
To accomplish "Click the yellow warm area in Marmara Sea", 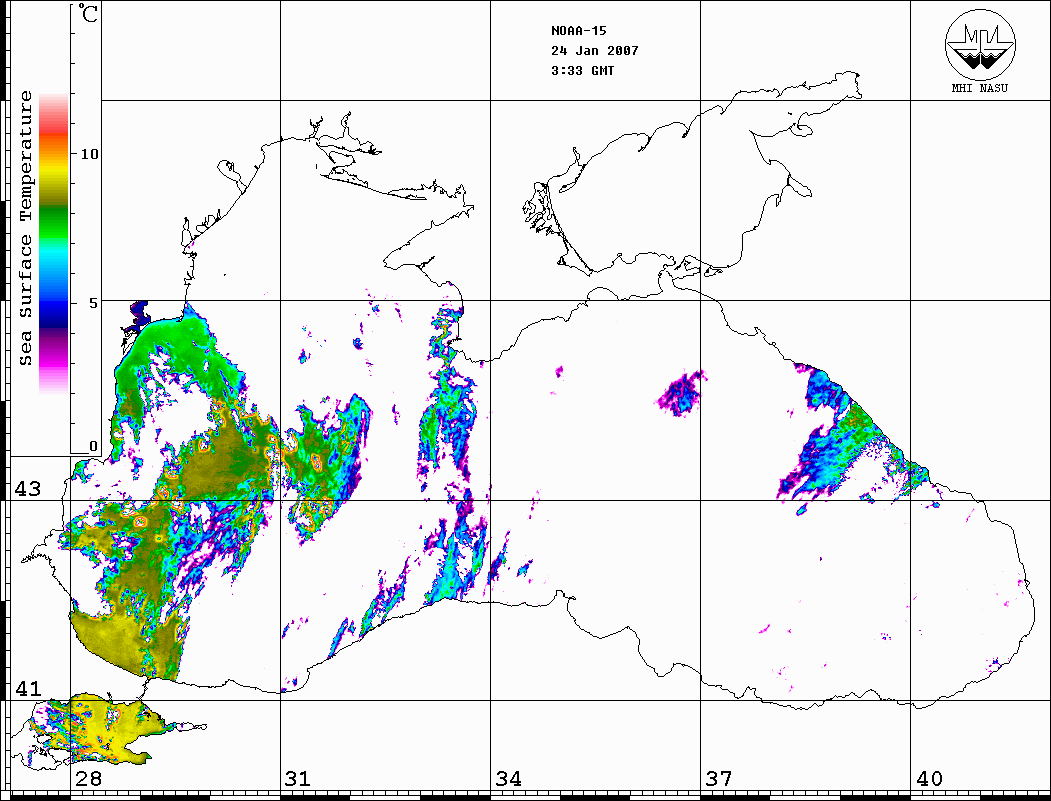I will pos(111,731).
